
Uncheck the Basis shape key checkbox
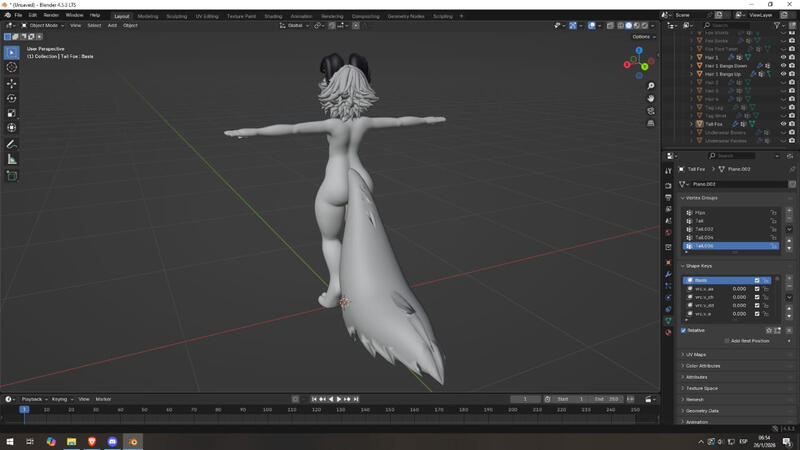757,281
